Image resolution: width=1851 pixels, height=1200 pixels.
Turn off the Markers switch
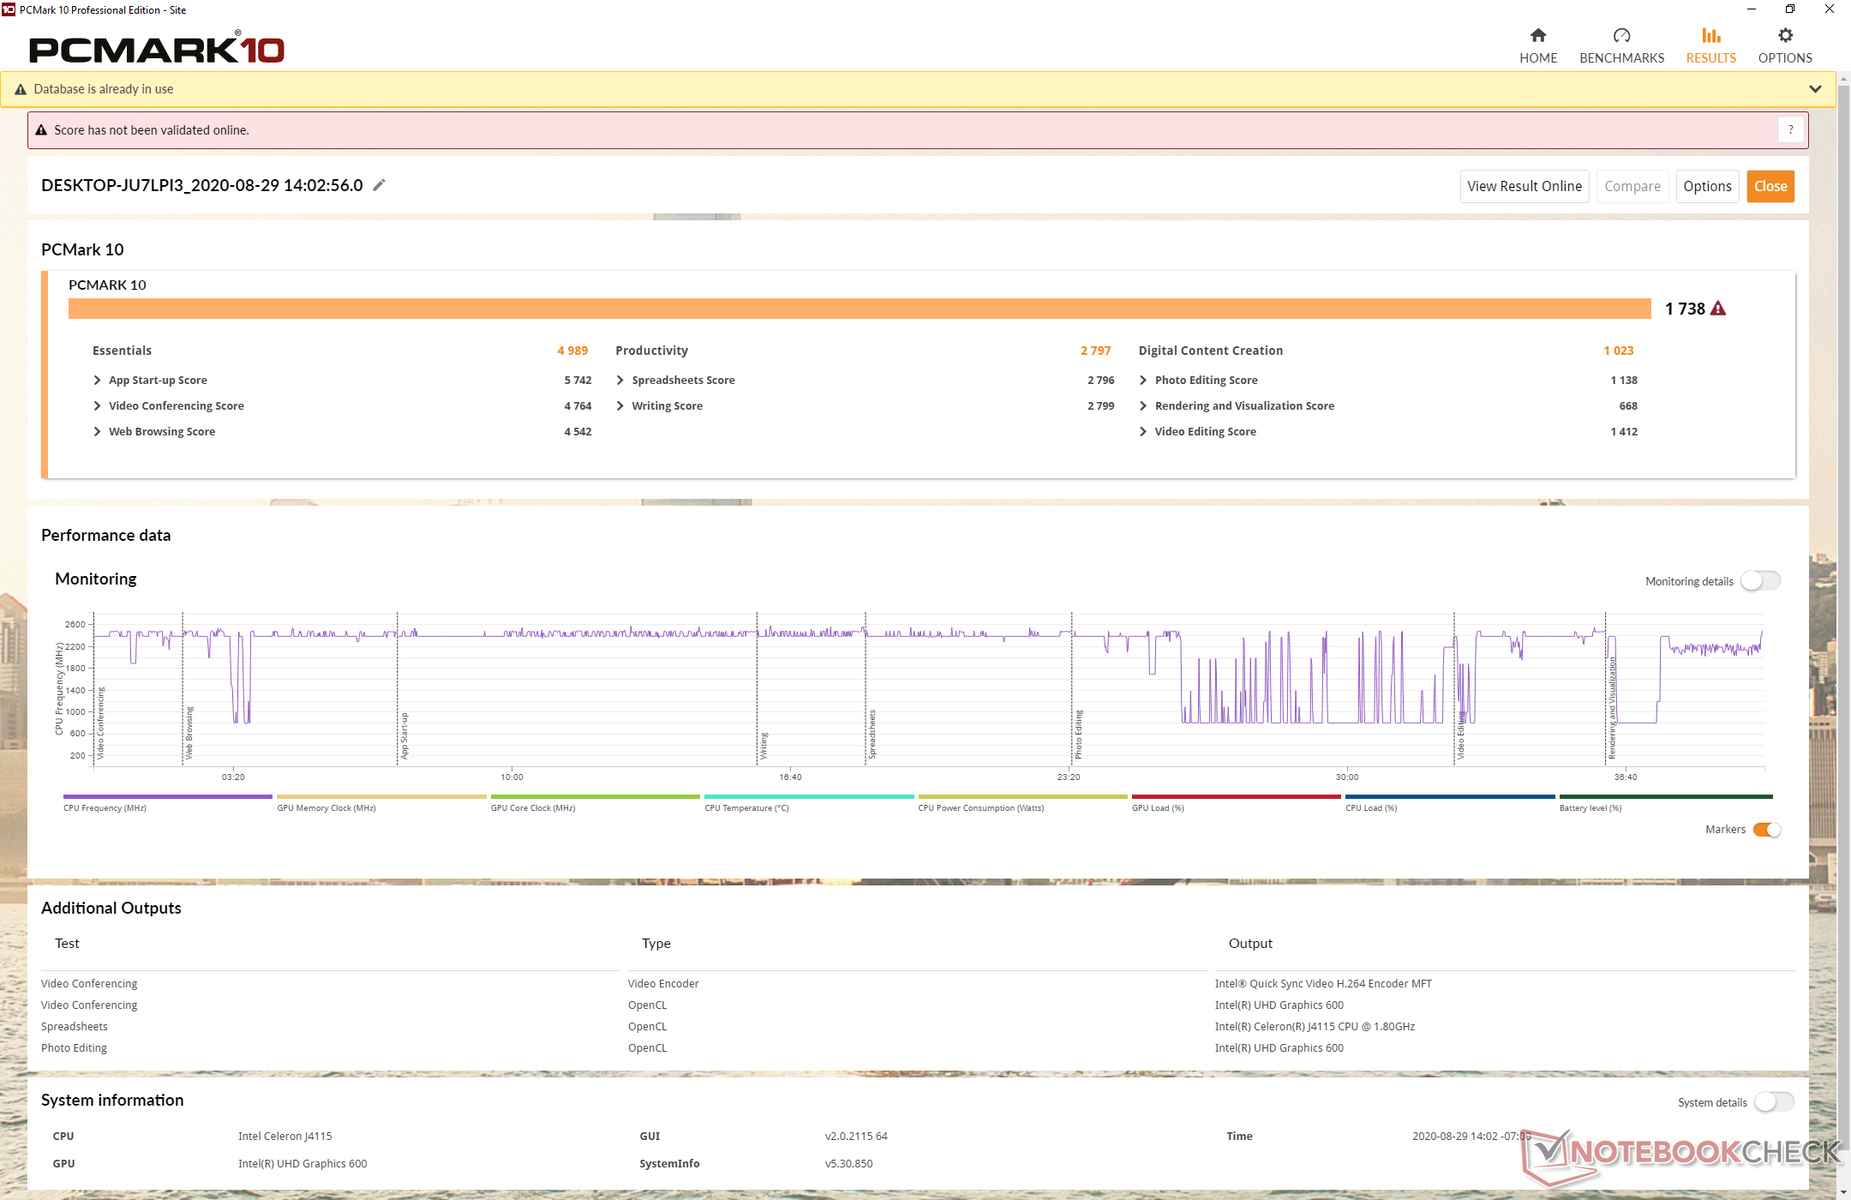coord(1767,829)
